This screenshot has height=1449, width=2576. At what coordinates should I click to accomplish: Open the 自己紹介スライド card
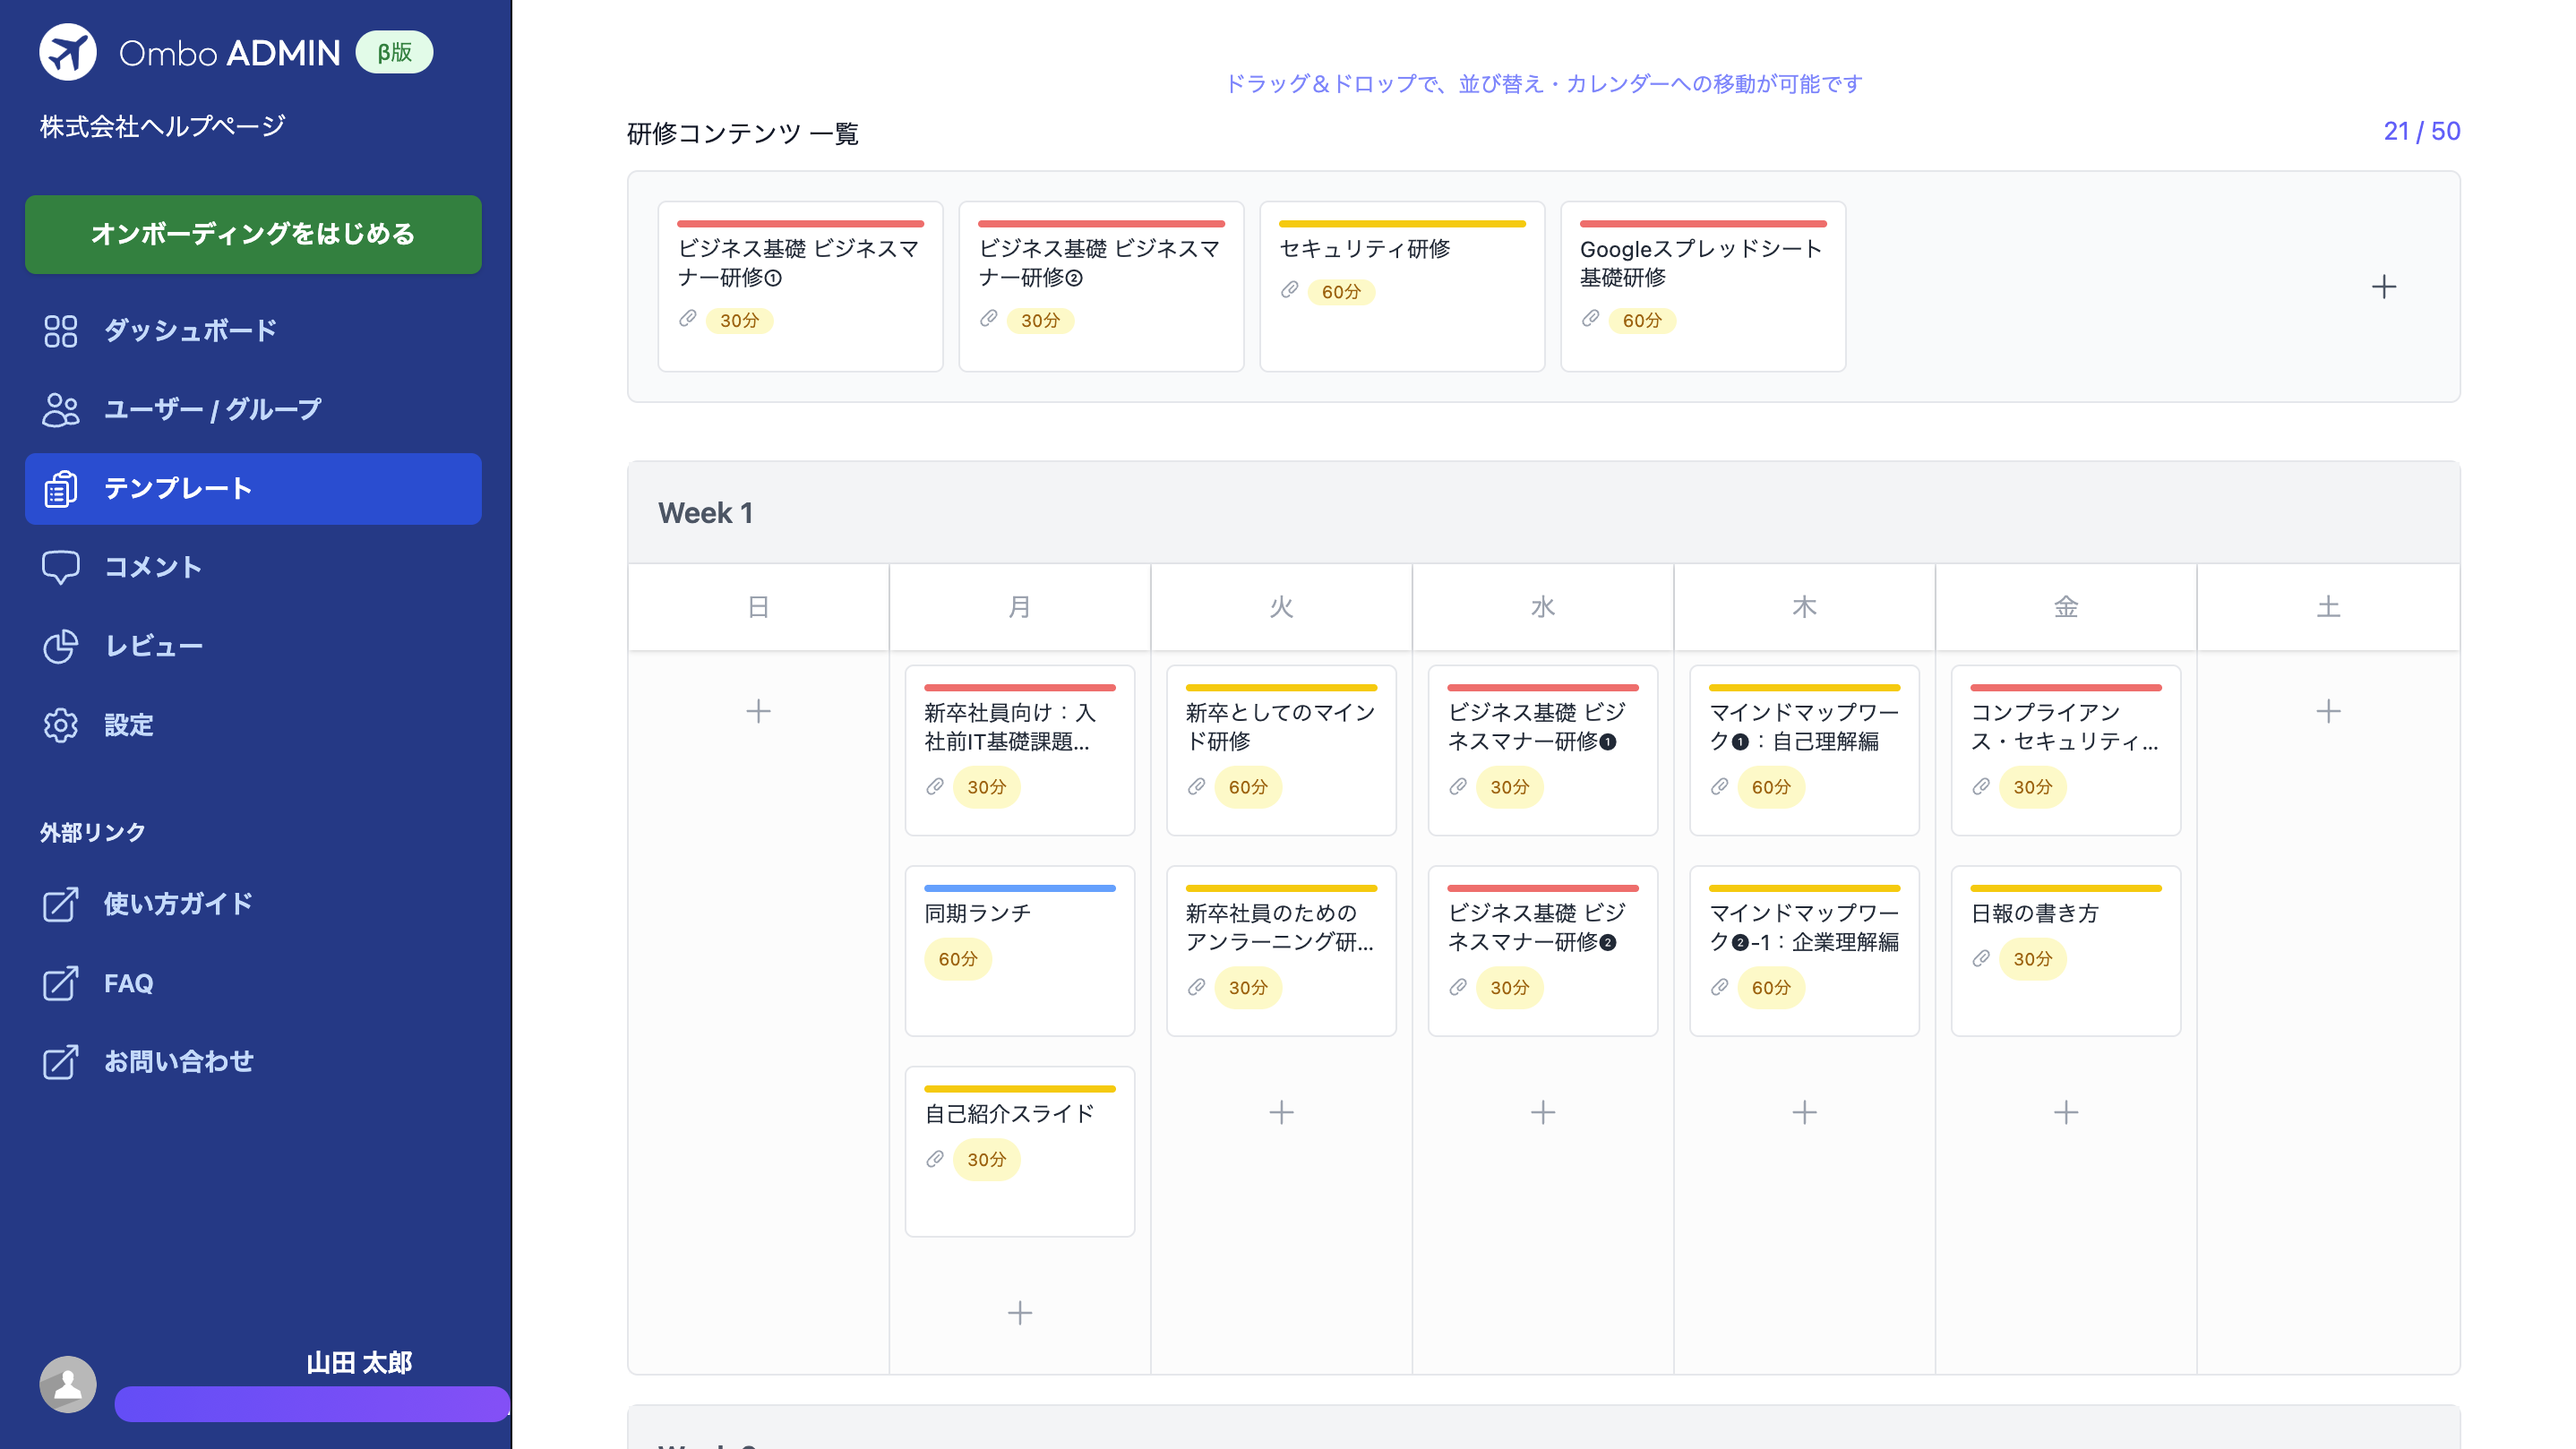1019,1151
